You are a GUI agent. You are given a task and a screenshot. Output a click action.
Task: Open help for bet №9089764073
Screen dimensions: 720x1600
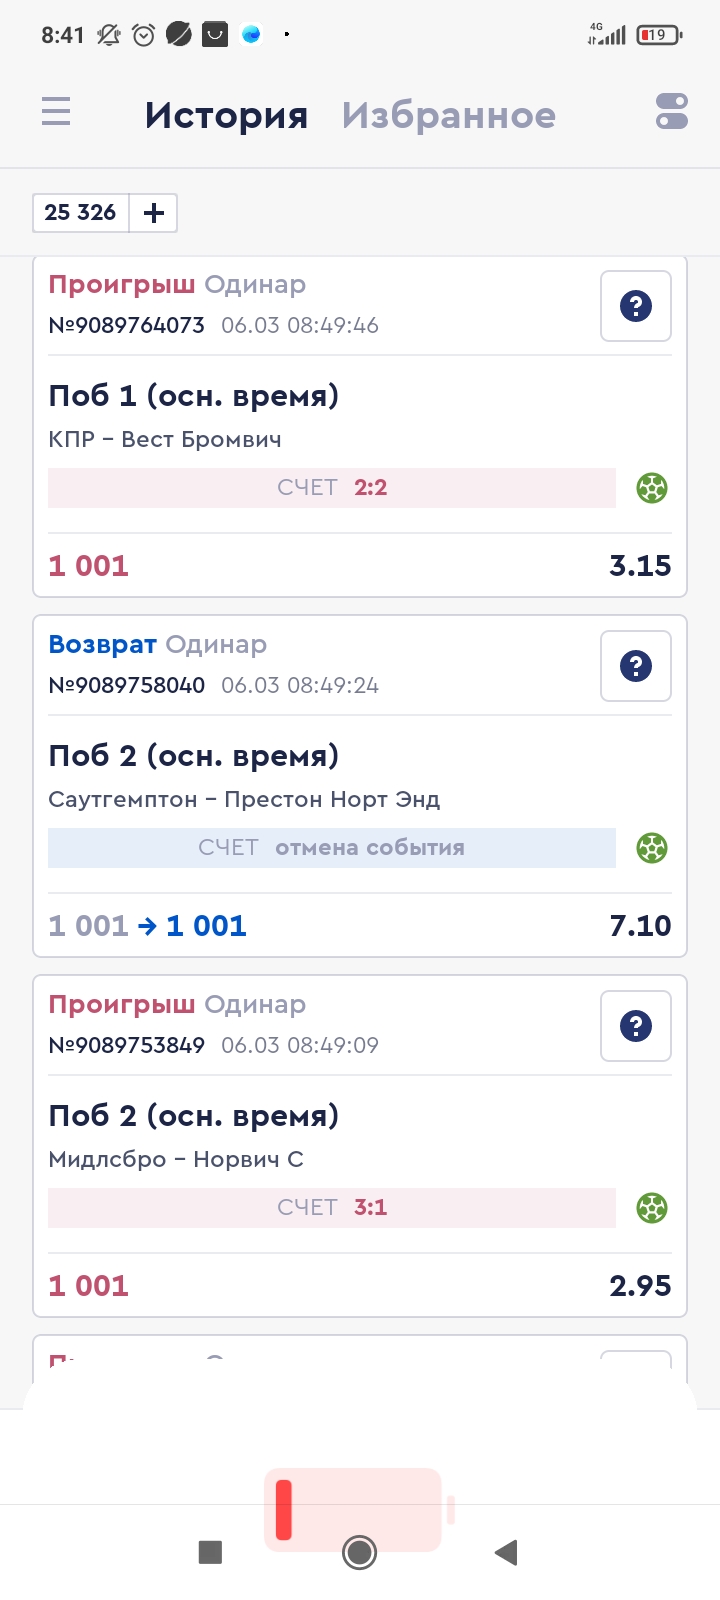pos(636,306)
